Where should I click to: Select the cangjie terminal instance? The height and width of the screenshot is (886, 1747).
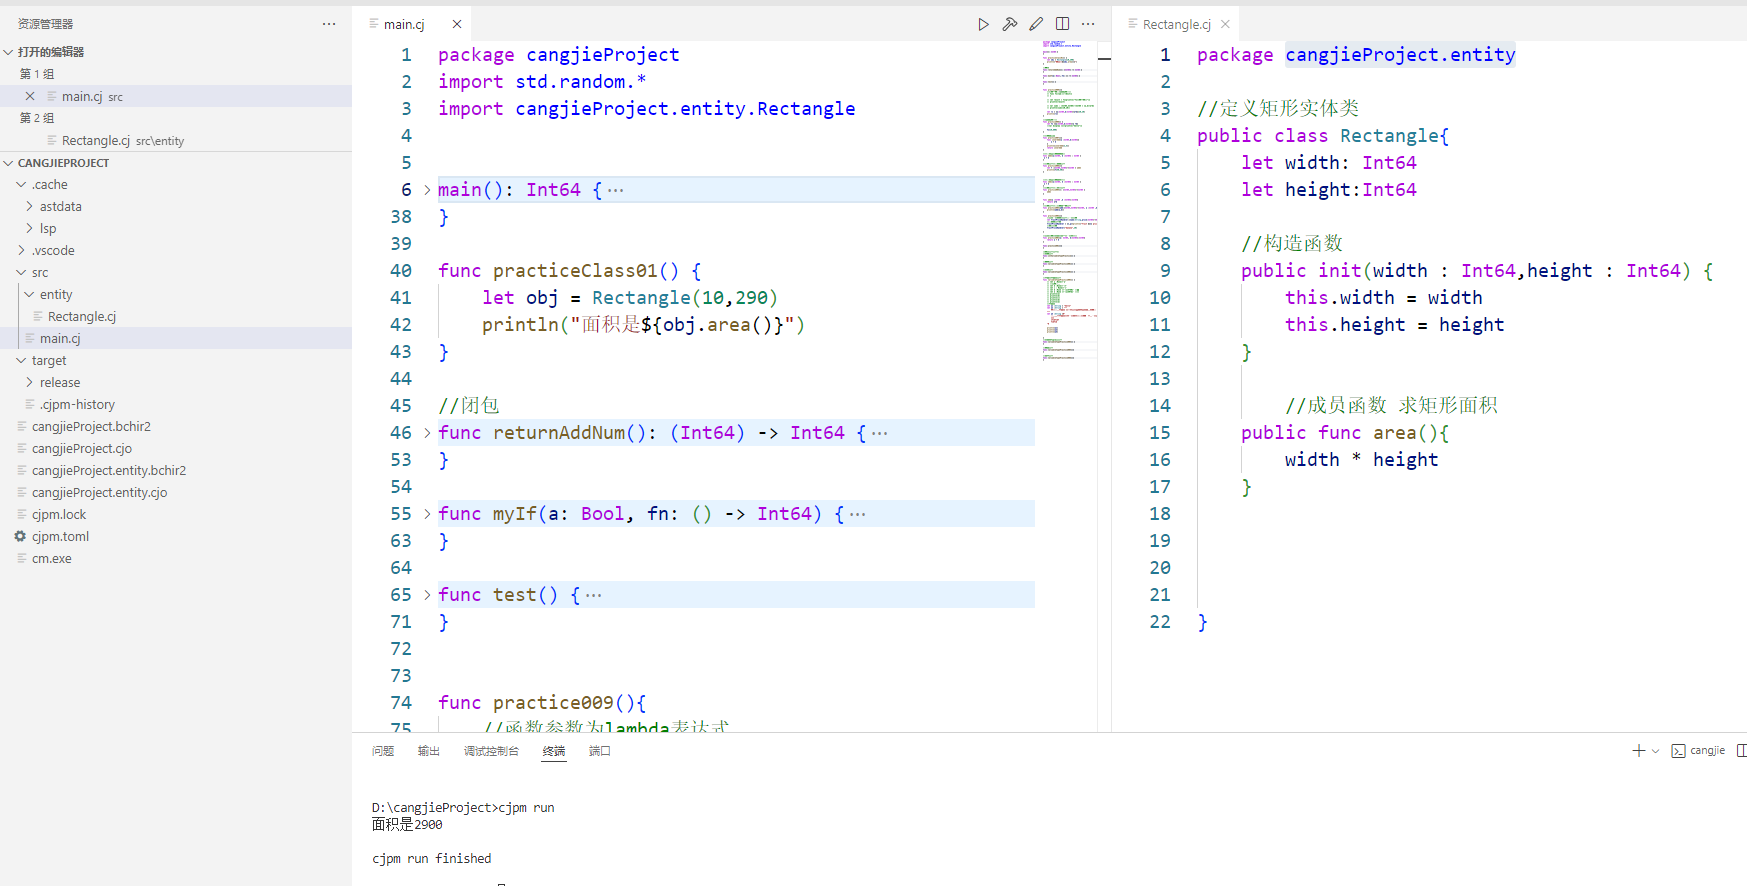(x=1698, y=751)
